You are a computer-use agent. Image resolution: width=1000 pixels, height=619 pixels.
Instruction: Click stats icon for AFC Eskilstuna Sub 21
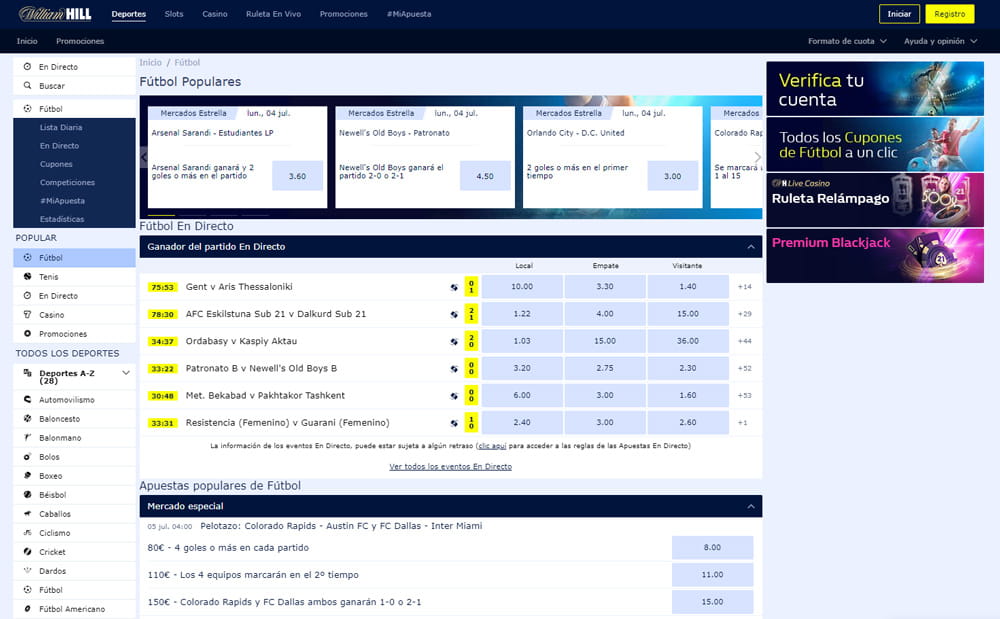tap(454, 314)
